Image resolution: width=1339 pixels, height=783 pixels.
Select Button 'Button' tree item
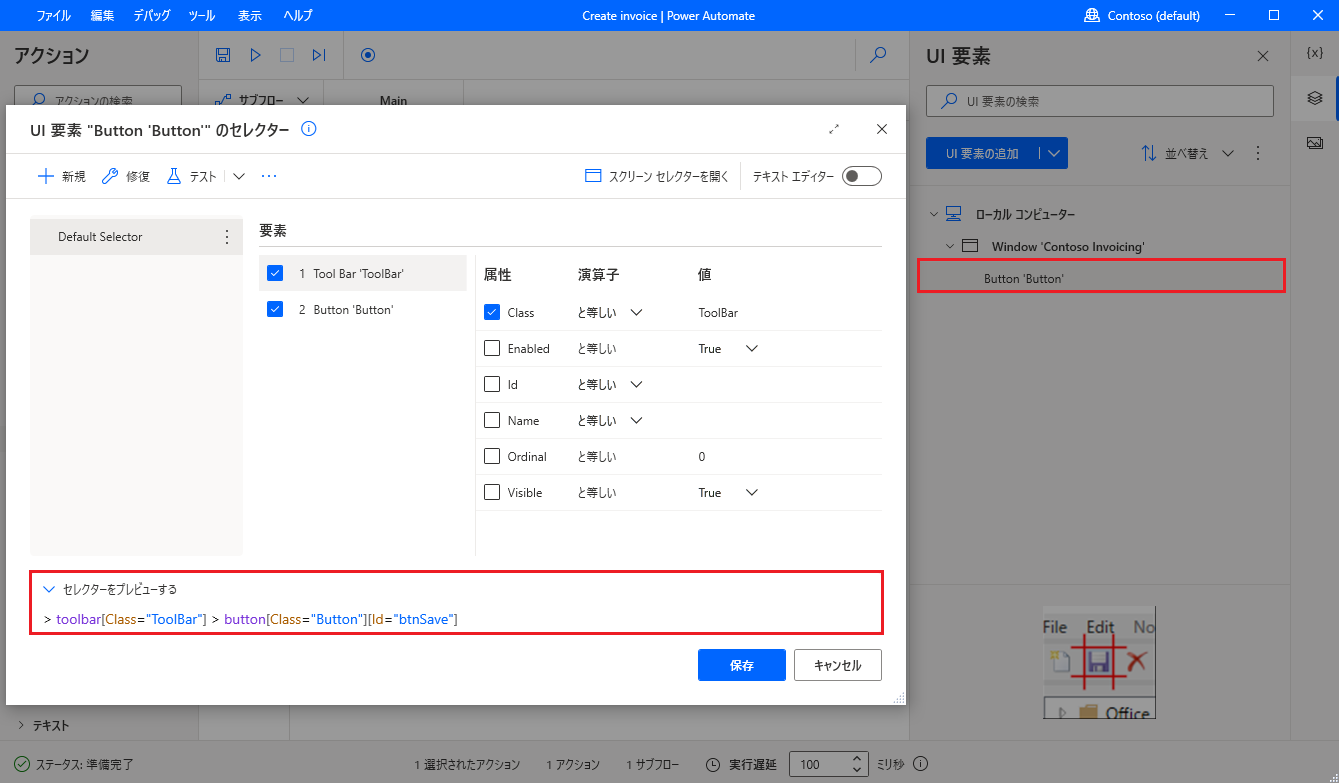1101,278
